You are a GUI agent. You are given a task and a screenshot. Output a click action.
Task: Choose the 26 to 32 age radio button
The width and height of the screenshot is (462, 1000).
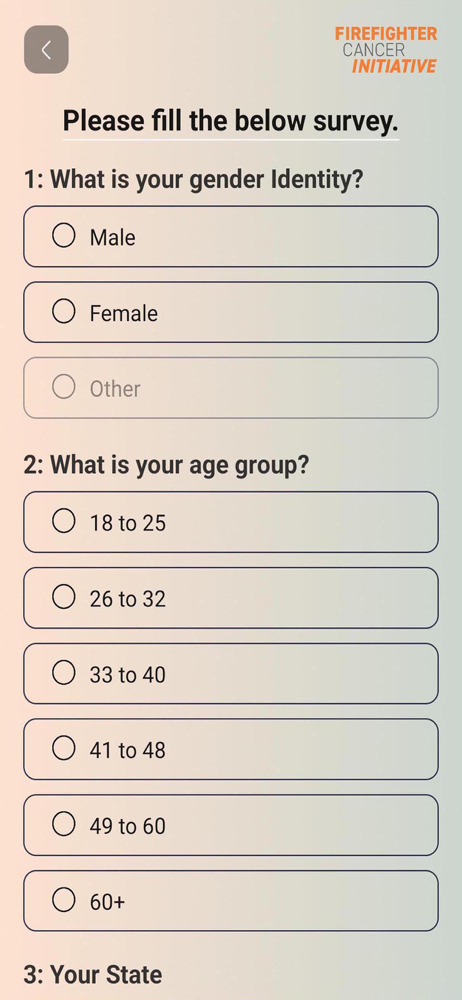tap(64, 597)
